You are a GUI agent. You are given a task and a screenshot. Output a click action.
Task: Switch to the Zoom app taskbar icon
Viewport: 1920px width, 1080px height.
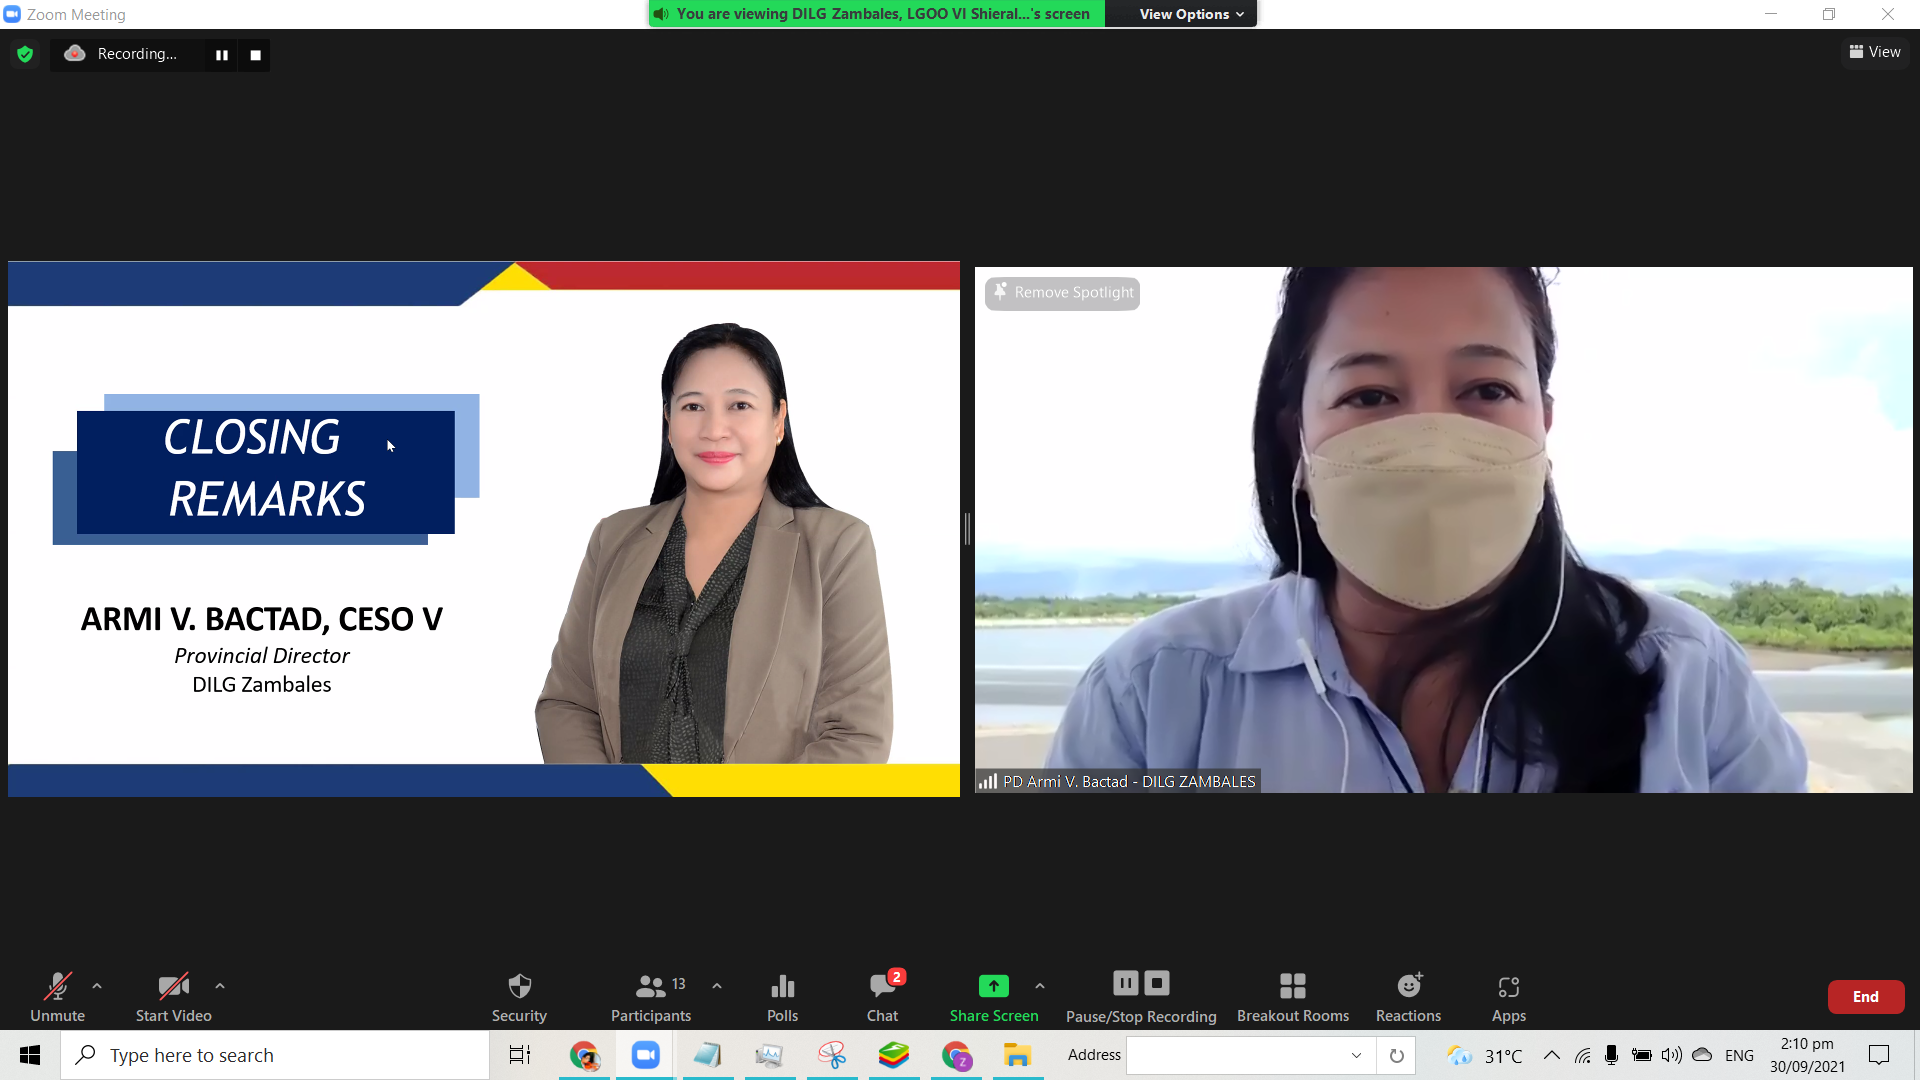[646, 1055]
